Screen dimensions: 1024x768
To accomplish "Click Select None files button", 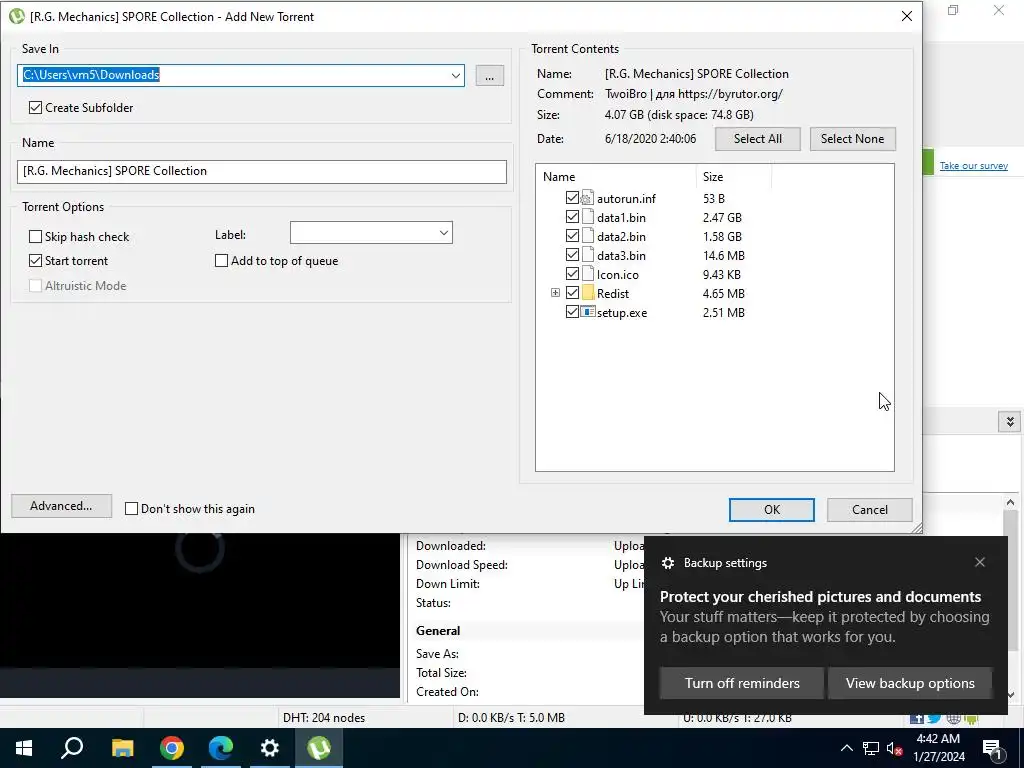I will click(x=852, y=139).
